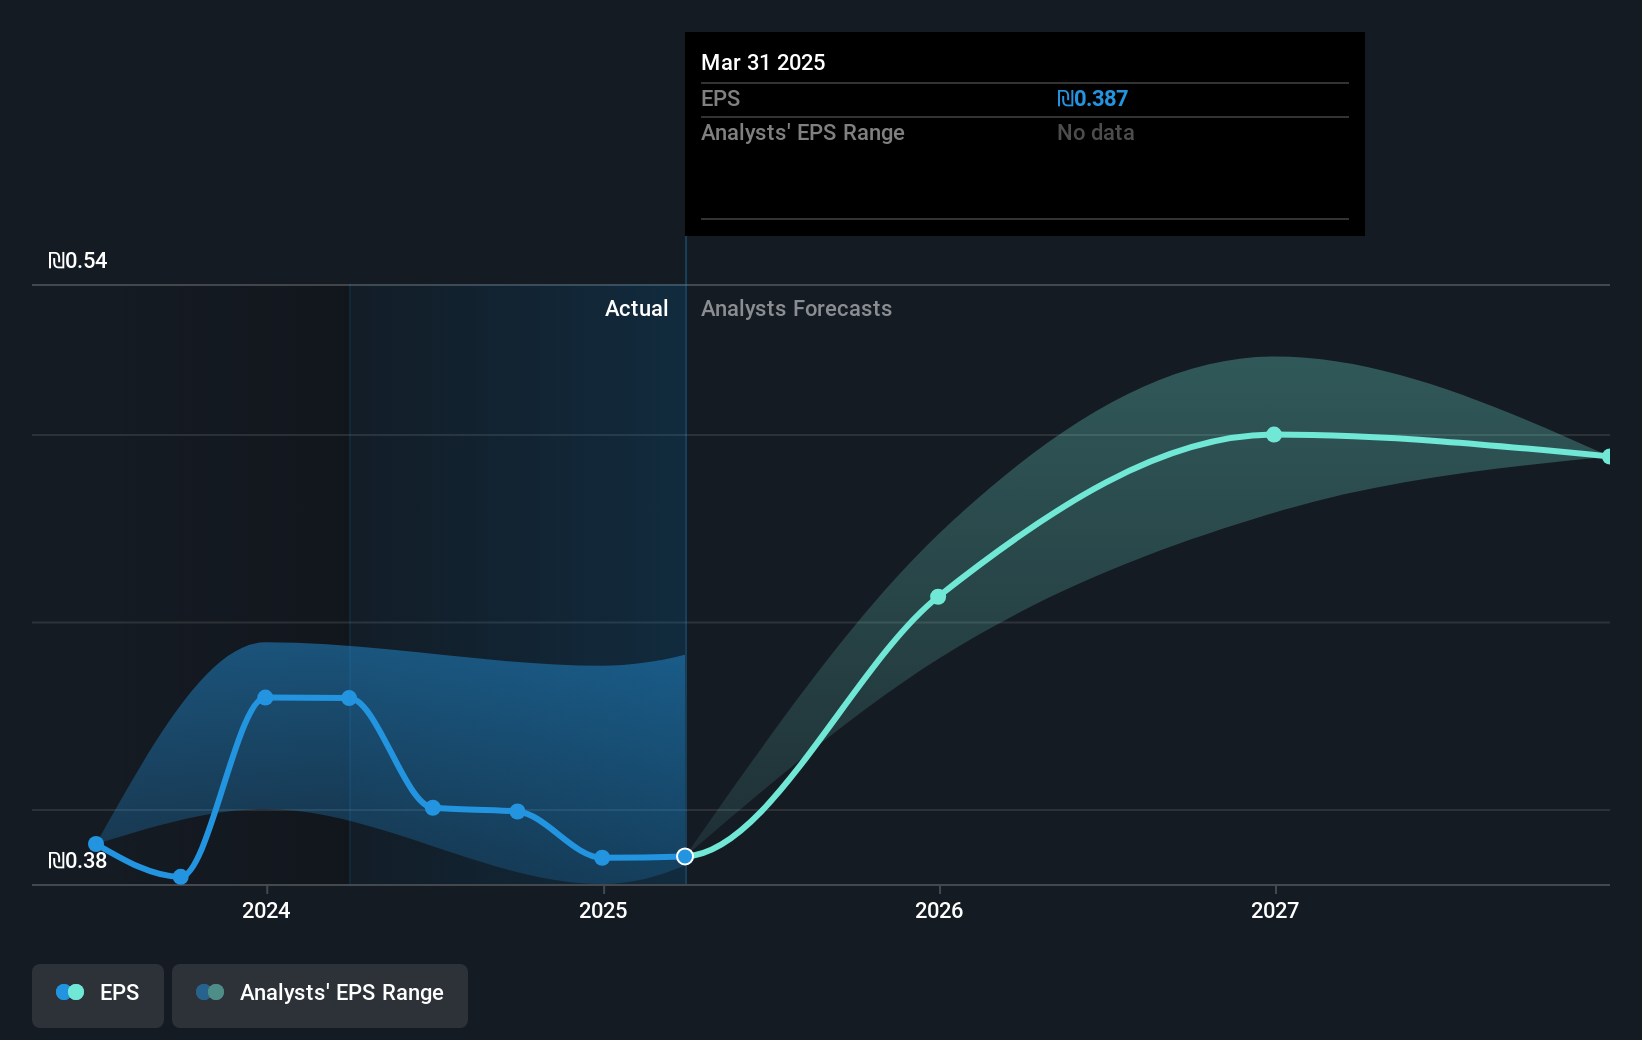The width and height of the screenshot is (1642, 1040).
Task: Click the 2025 axis label
Action: tap(603, 910)
